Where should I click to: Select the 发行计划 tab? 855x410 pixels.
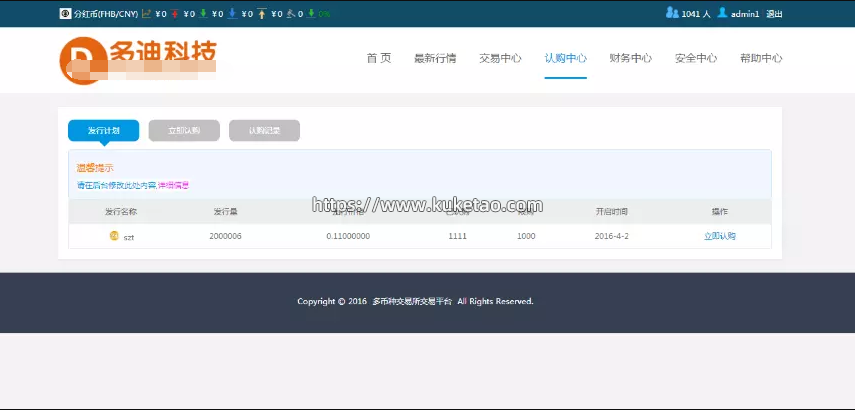104,131
